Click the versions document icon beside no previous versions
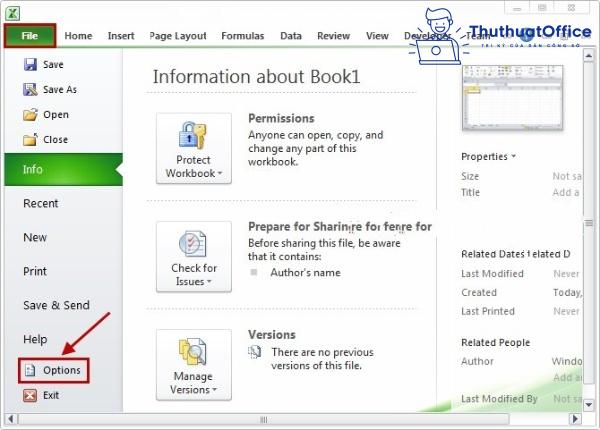Viewport: 600px width, 430px height. (x=254, y=352)
